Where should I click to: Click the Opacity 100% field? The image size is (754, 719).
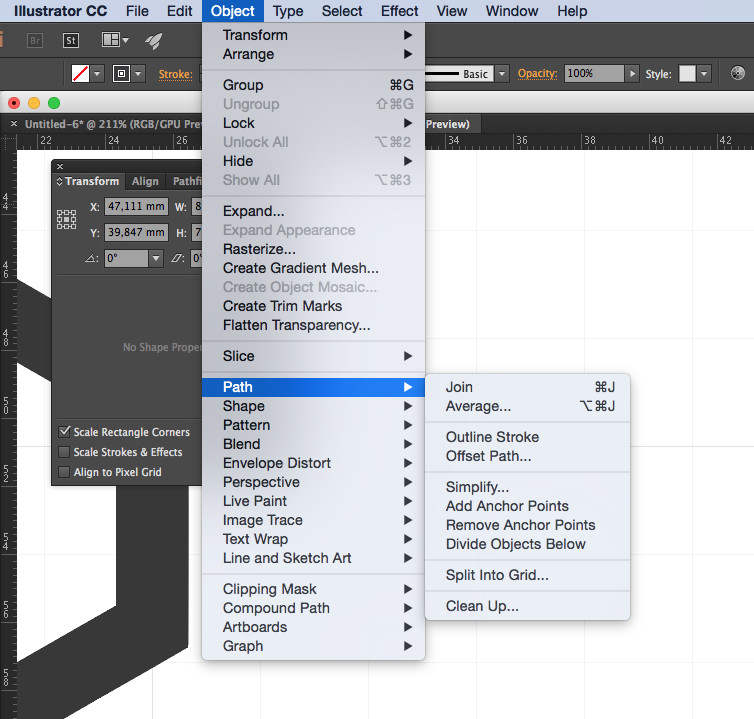pos(594,74)
